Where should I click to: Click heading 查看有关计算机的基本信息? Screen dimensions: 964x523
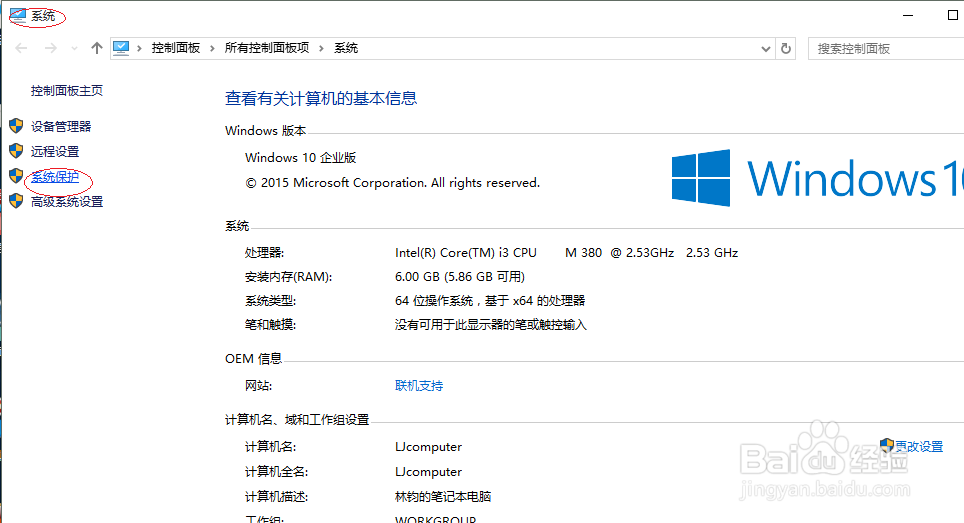pyautogui.click(x=321, y=98)
